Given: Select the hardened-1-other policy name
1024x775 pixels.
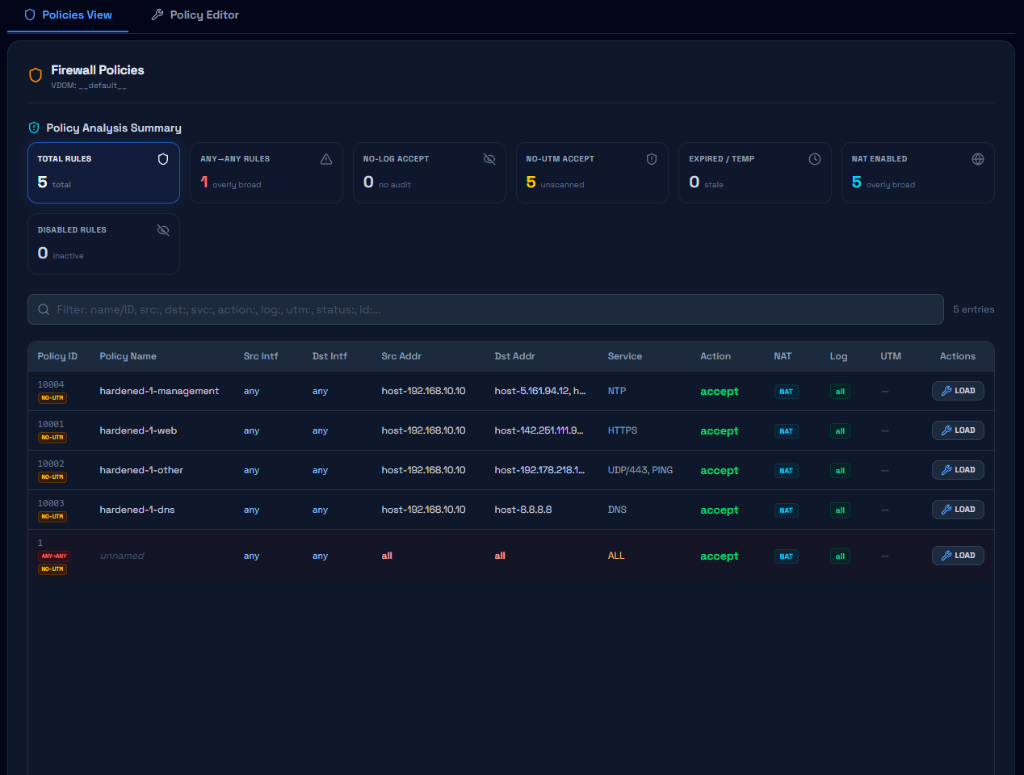Looking at the screenshot, I should tap(141, 470).
